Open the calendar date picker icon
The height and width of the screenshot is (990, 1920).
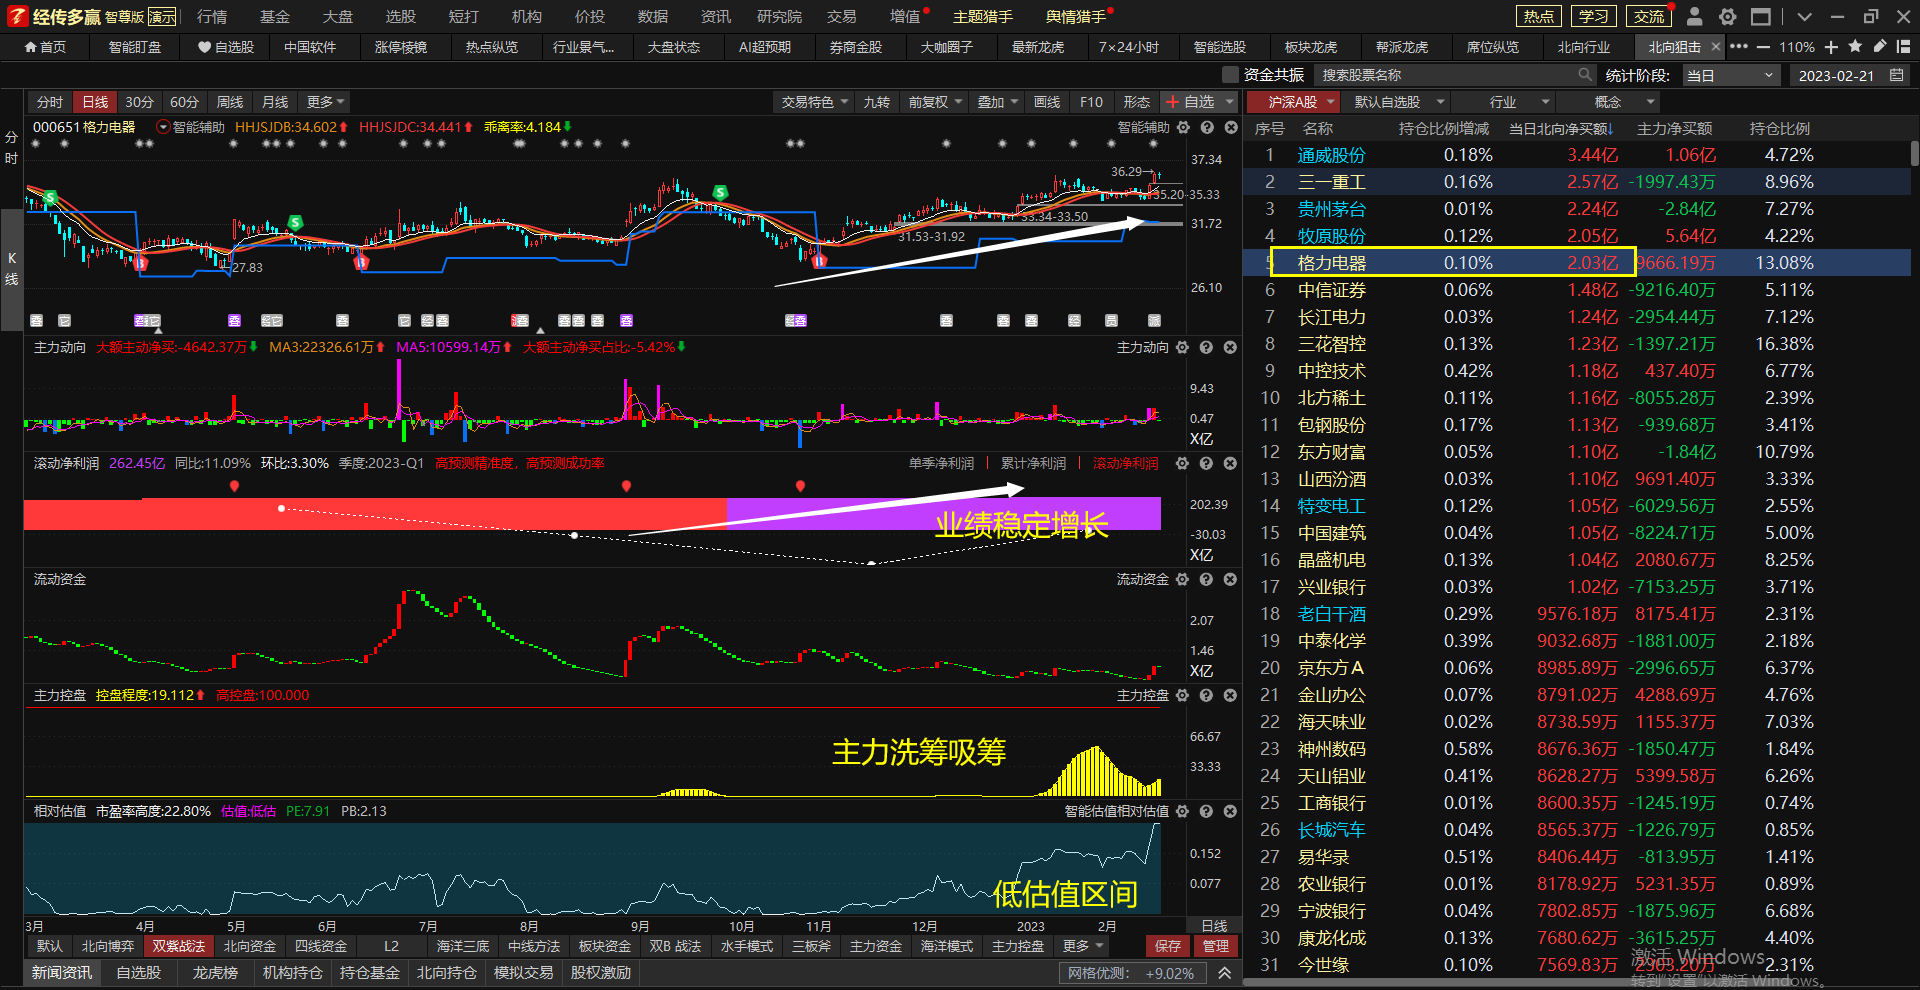click(x=1896, y=75)
